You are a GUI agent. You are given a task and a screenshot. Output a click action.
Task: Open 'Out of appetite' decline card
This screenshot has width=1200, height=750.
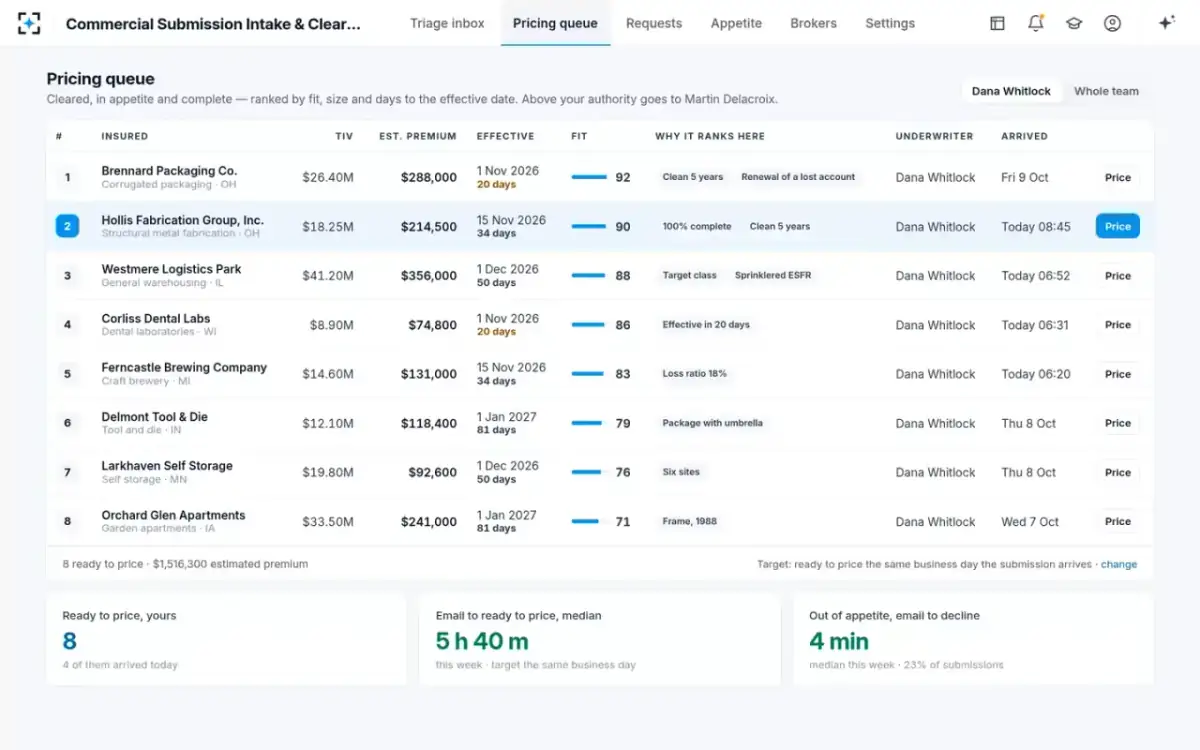[x=973, y=640]
